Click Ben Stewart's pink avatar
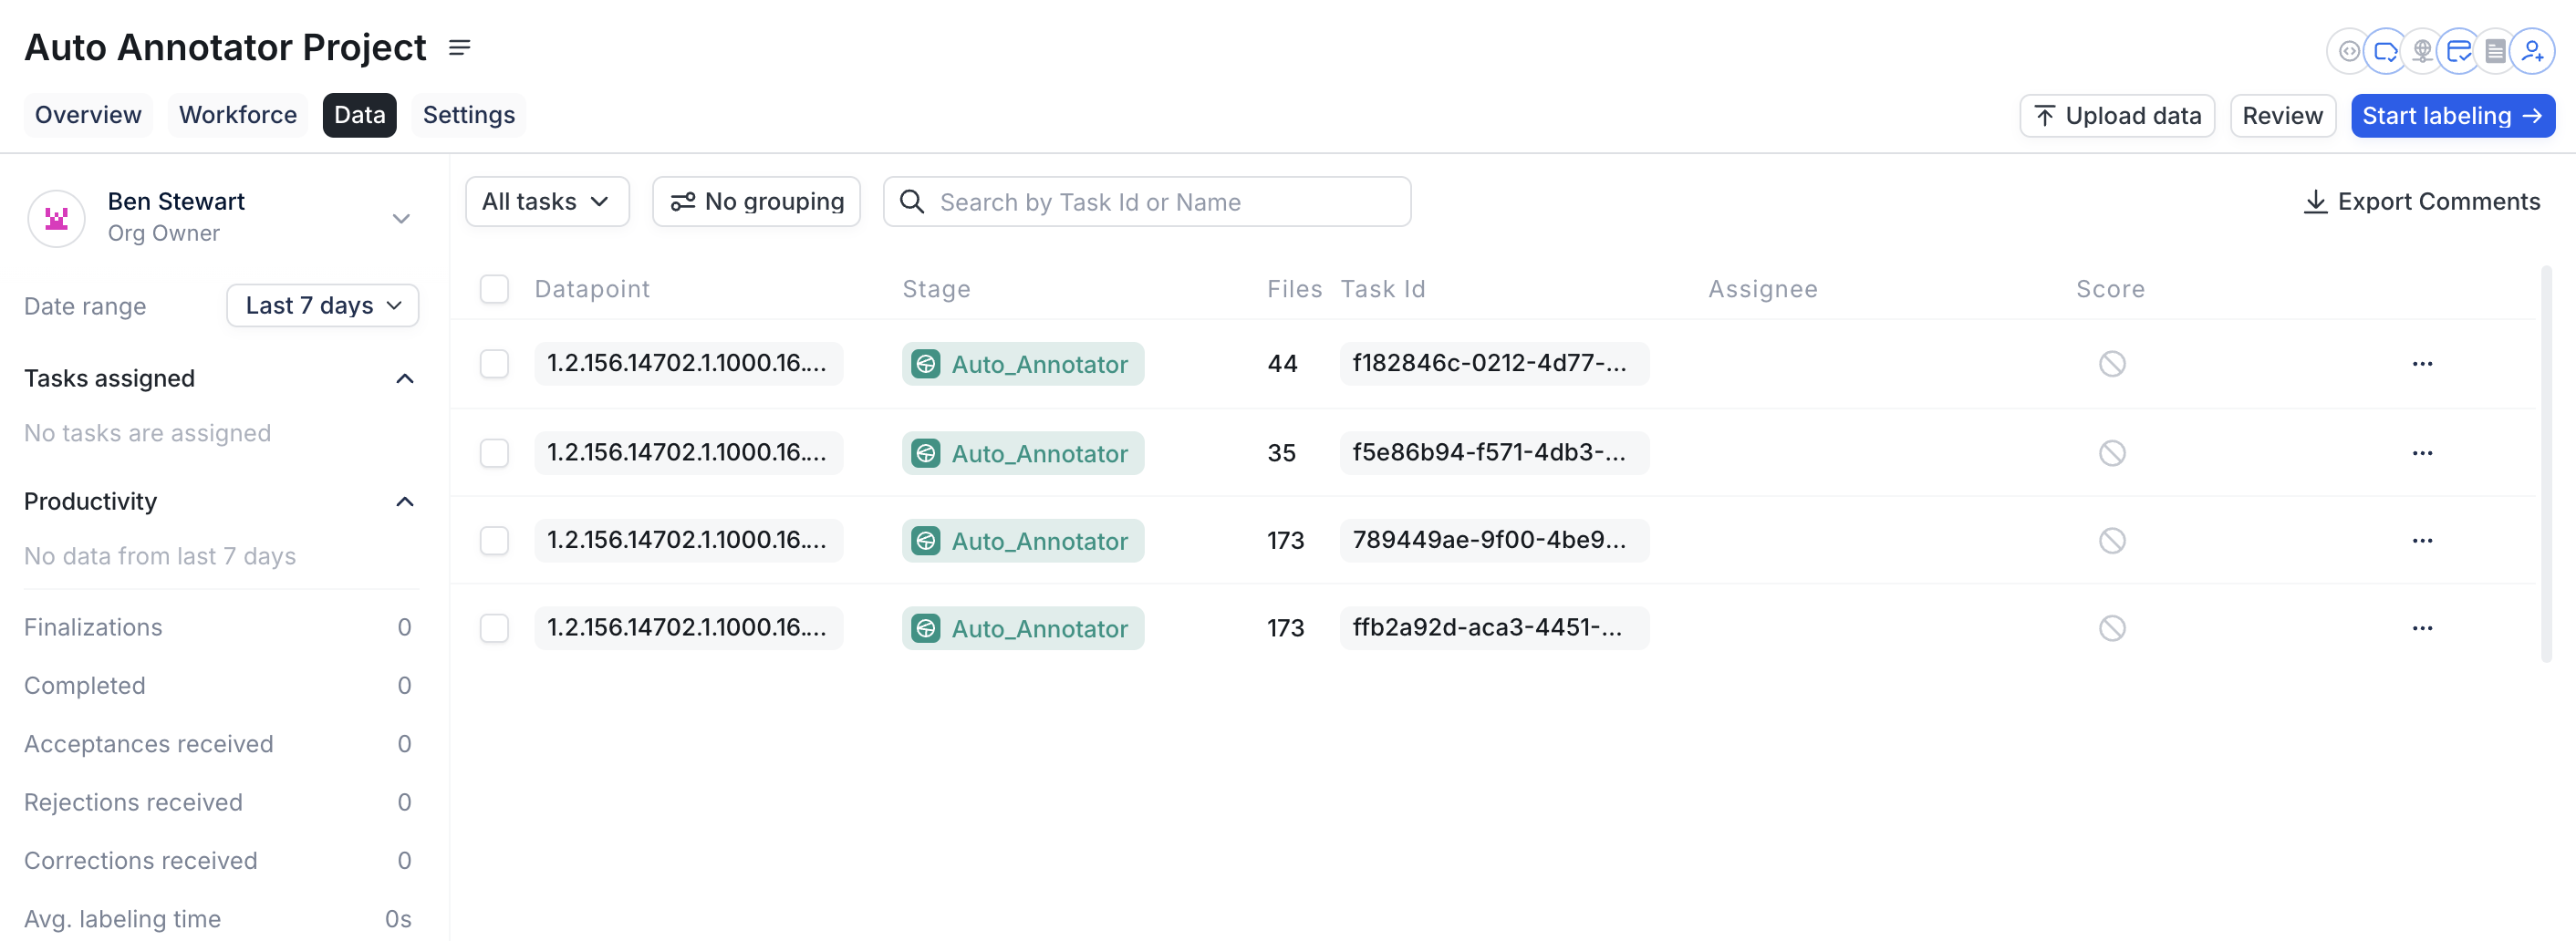 pos(57,218)
